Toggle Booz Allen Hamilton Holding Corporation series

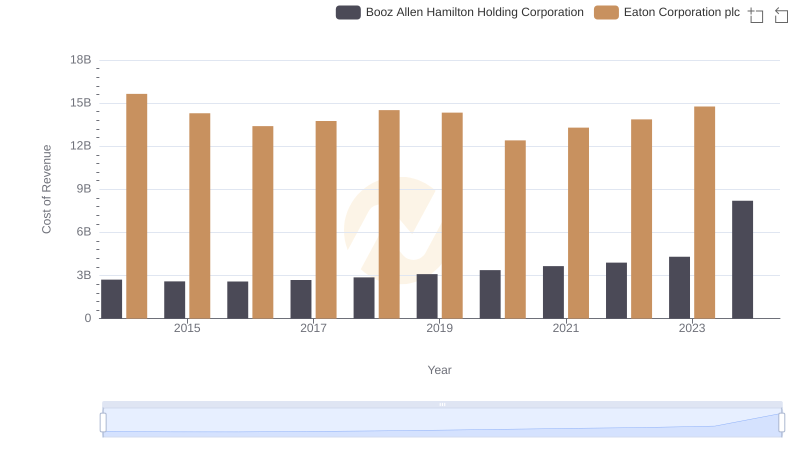[459, 12]
